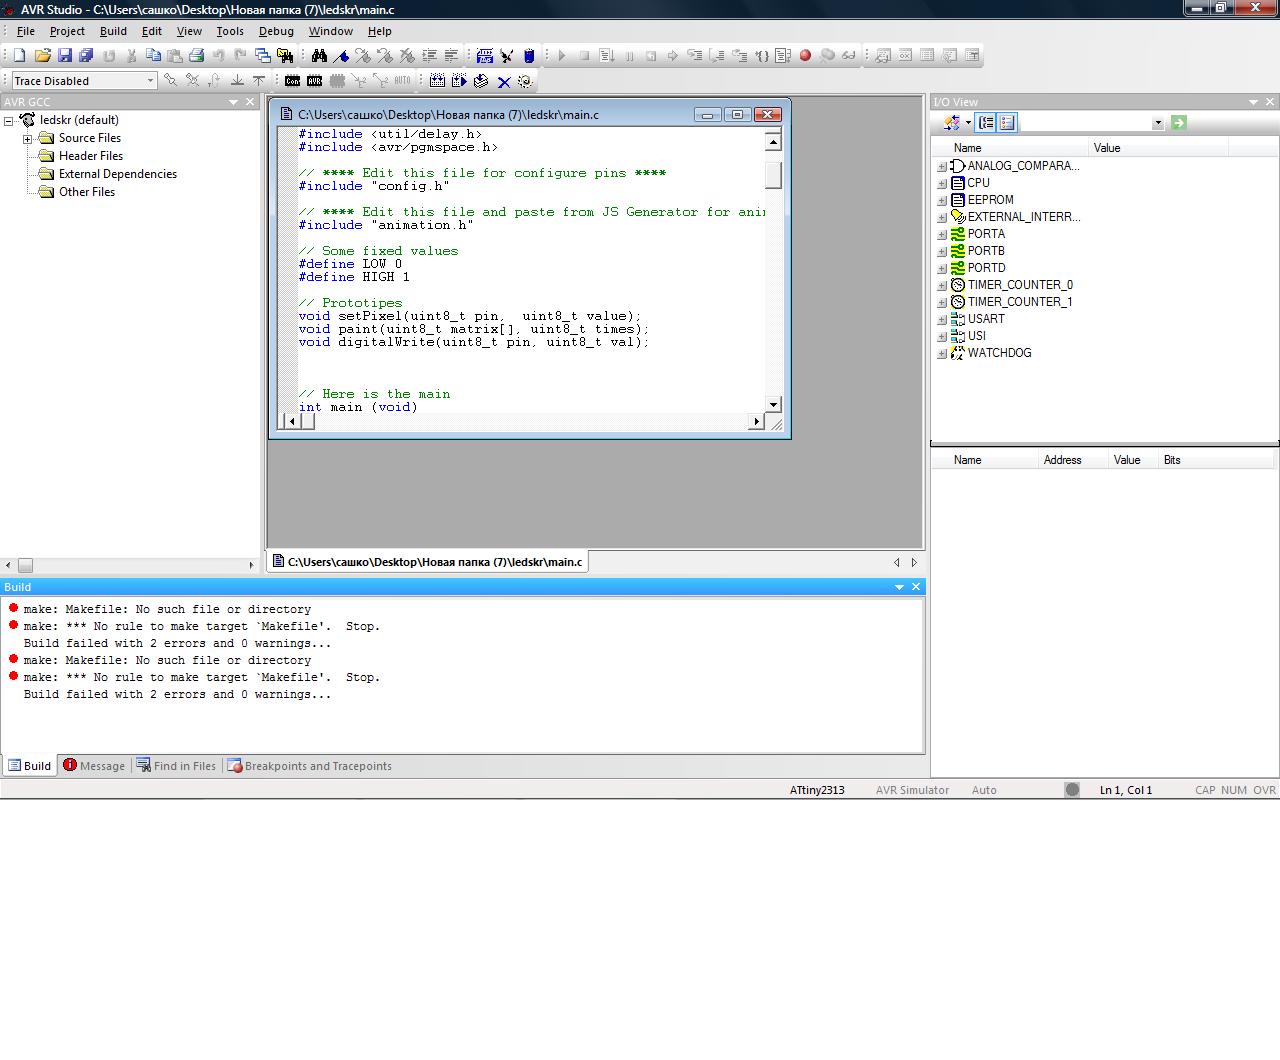The width and height of the screenshot is (1280, 1060).
Task: Toggle the list display mode in I/O View
Action: pos(1007,123)
